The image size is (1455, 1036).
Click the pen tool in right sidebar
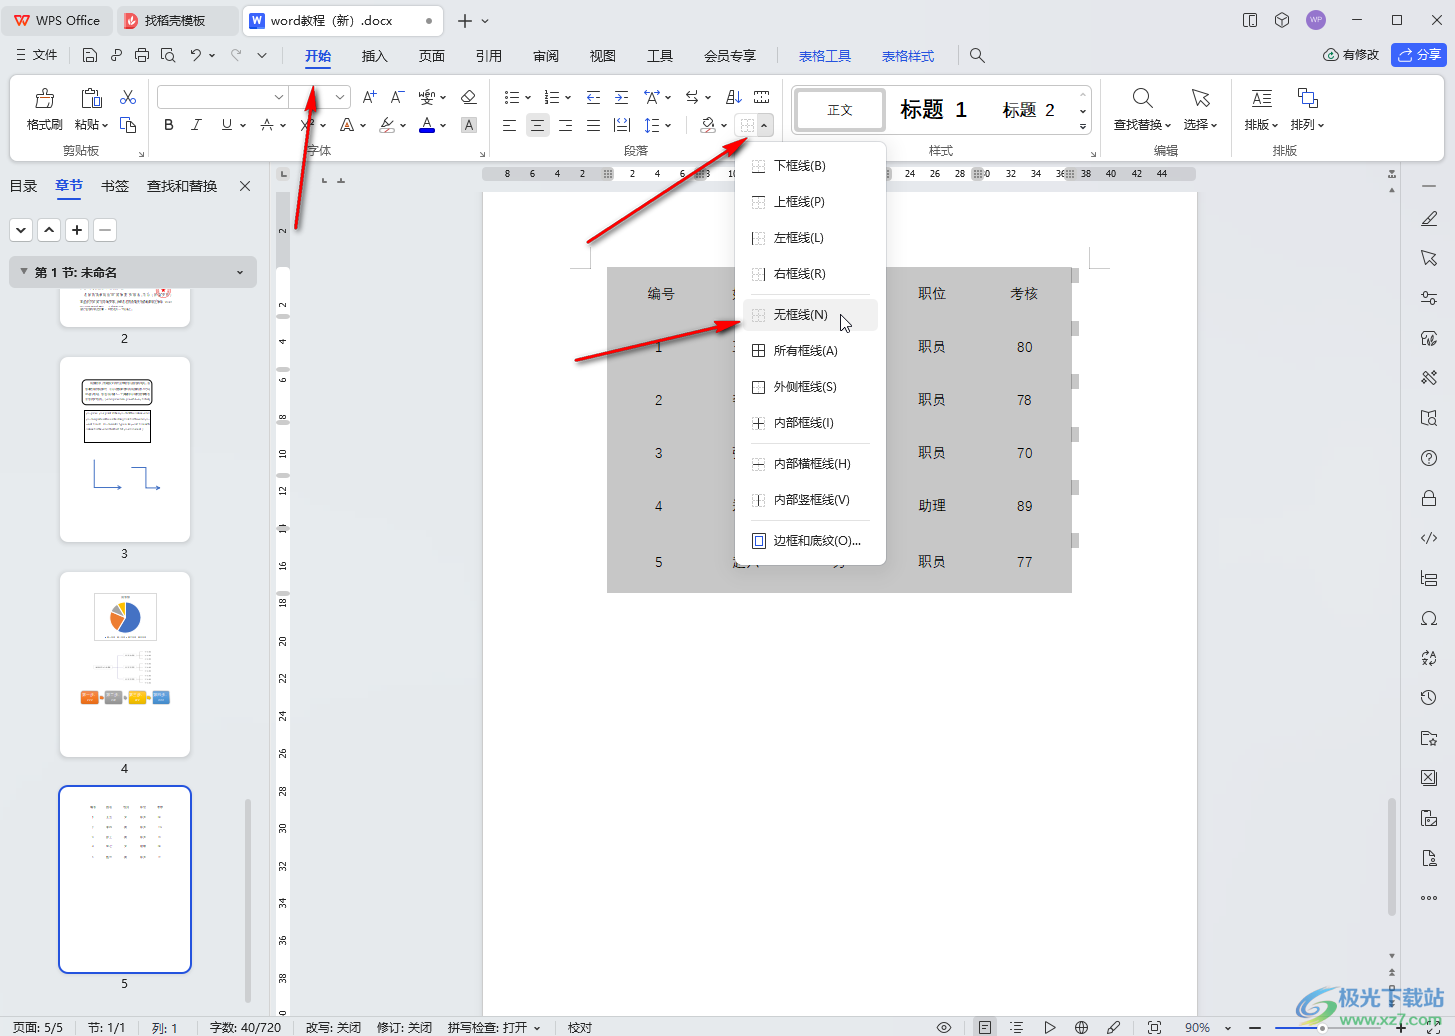(x=1429, y=219)
